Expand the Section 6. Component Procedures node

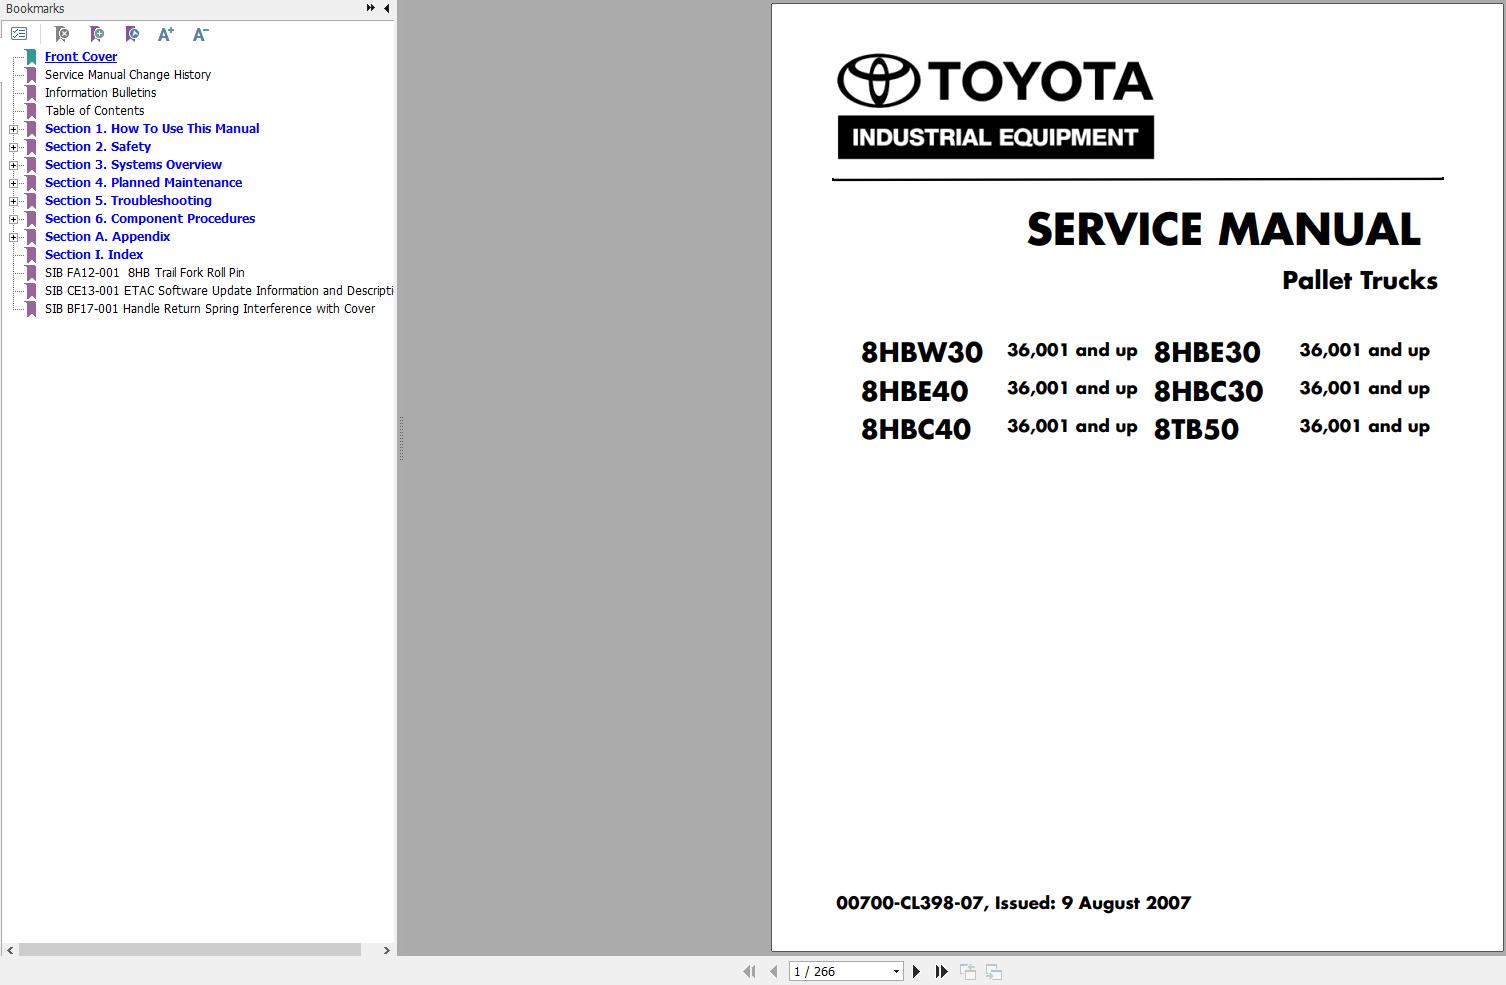click(x=13, y=219)
